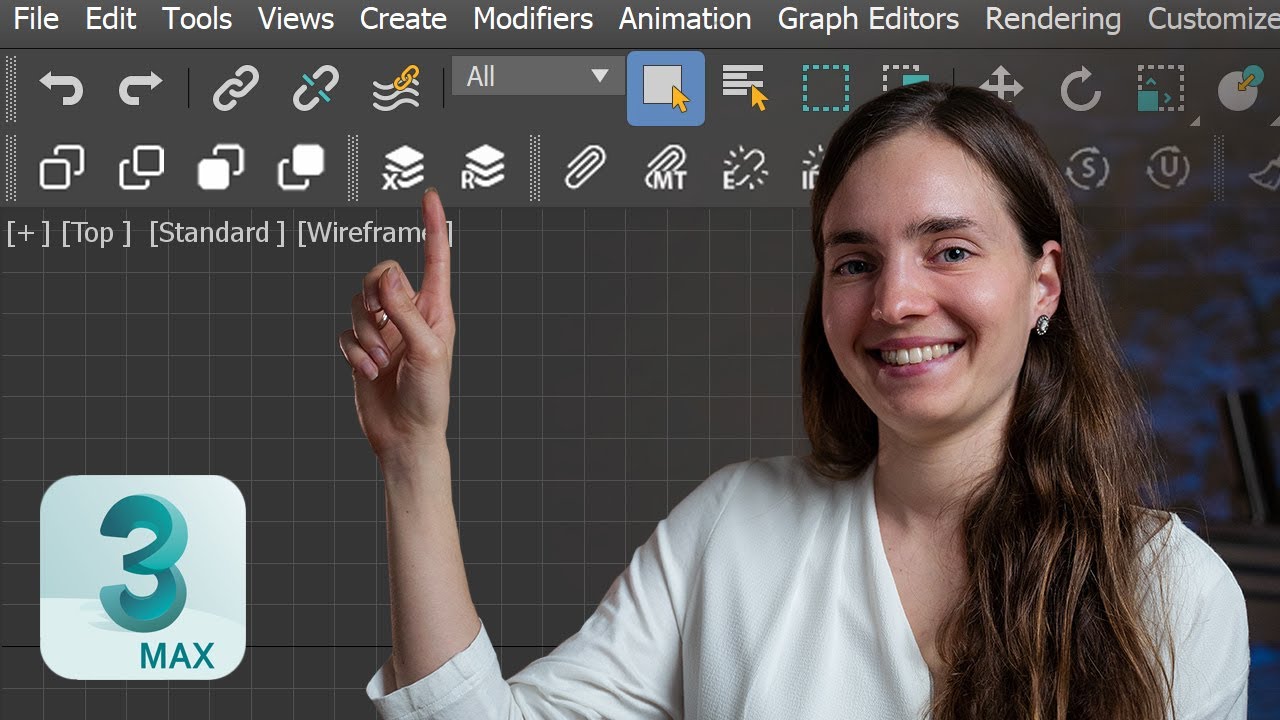
Task: Open the Graph Editors menu
Action: pos(868,19)
